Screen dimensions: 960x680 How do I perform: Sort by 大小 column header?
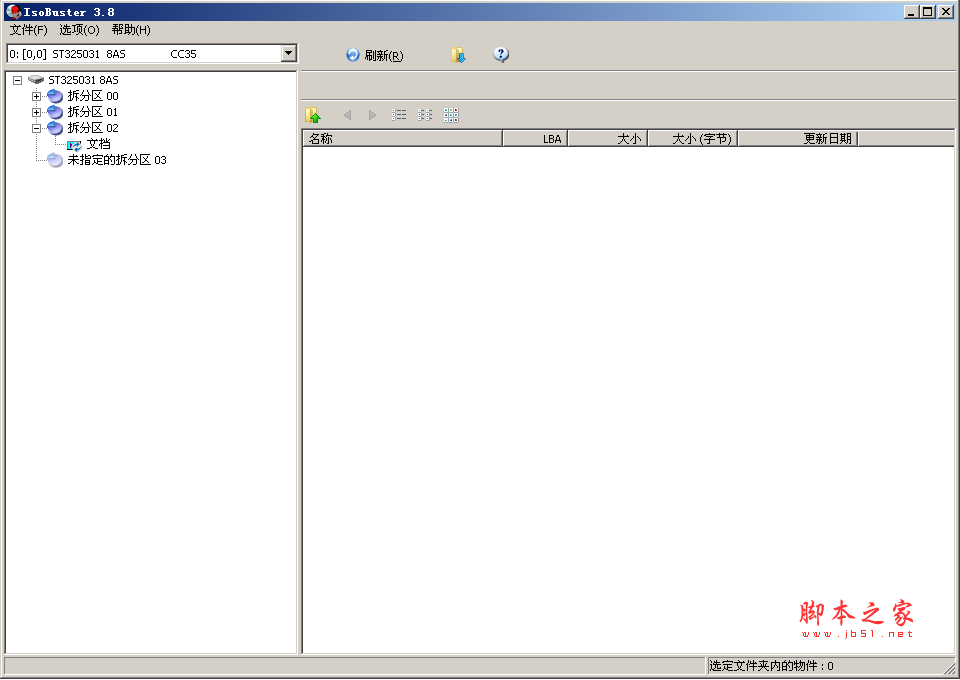(608, 139)
